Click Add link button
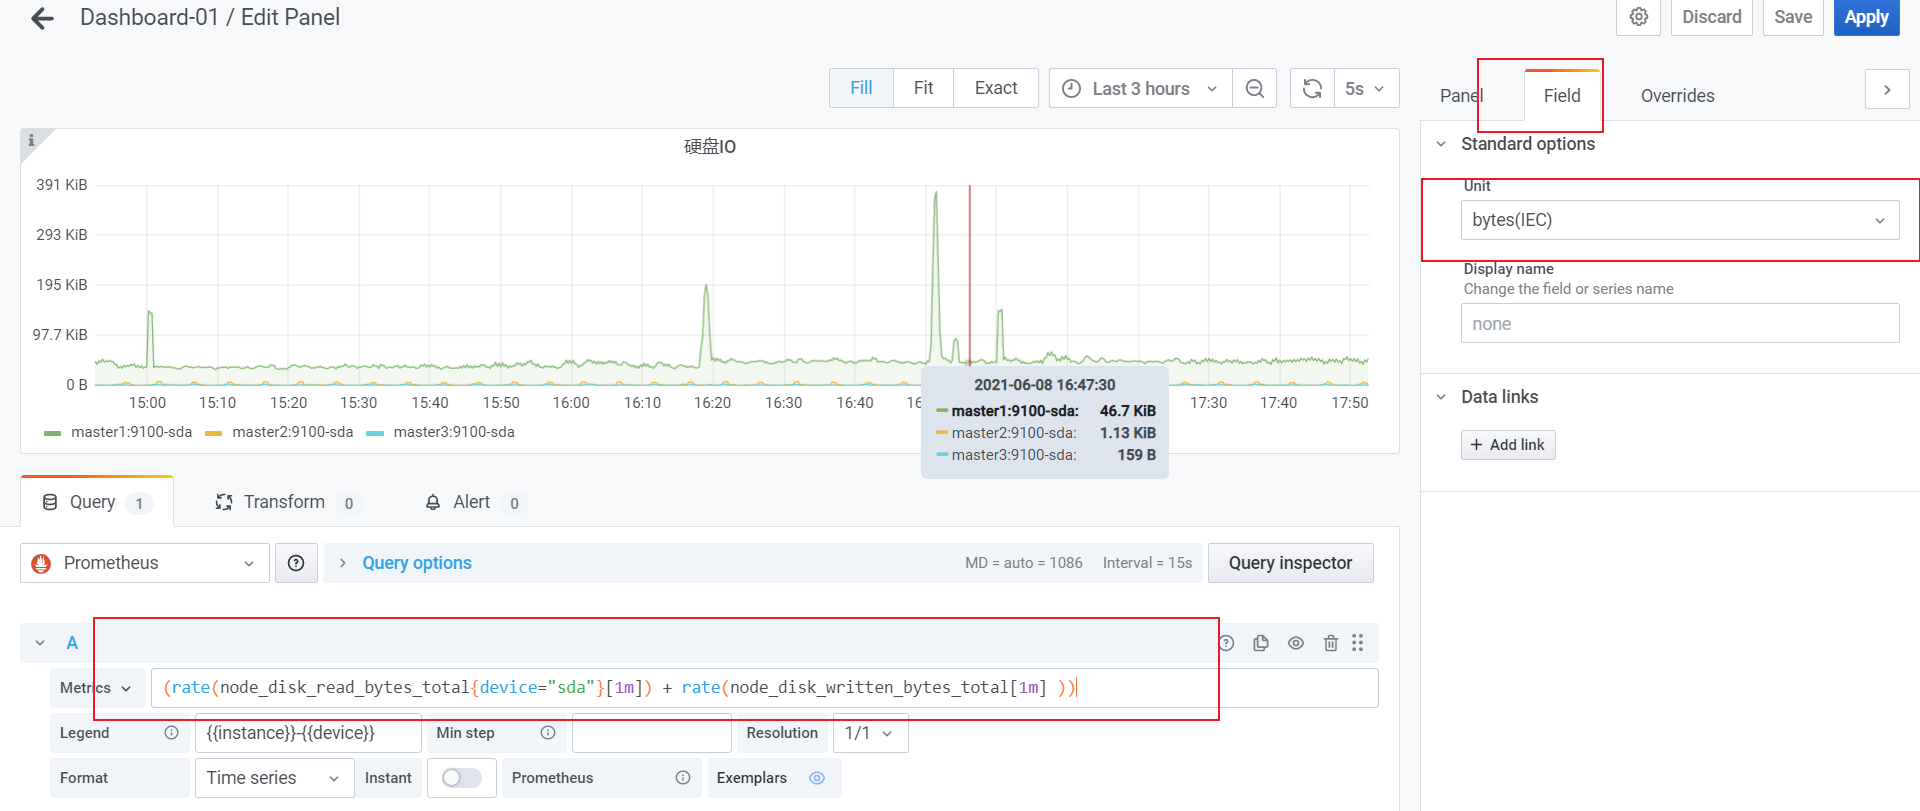This screenshot has height=811, width=1920. [x=1508, y=445]
